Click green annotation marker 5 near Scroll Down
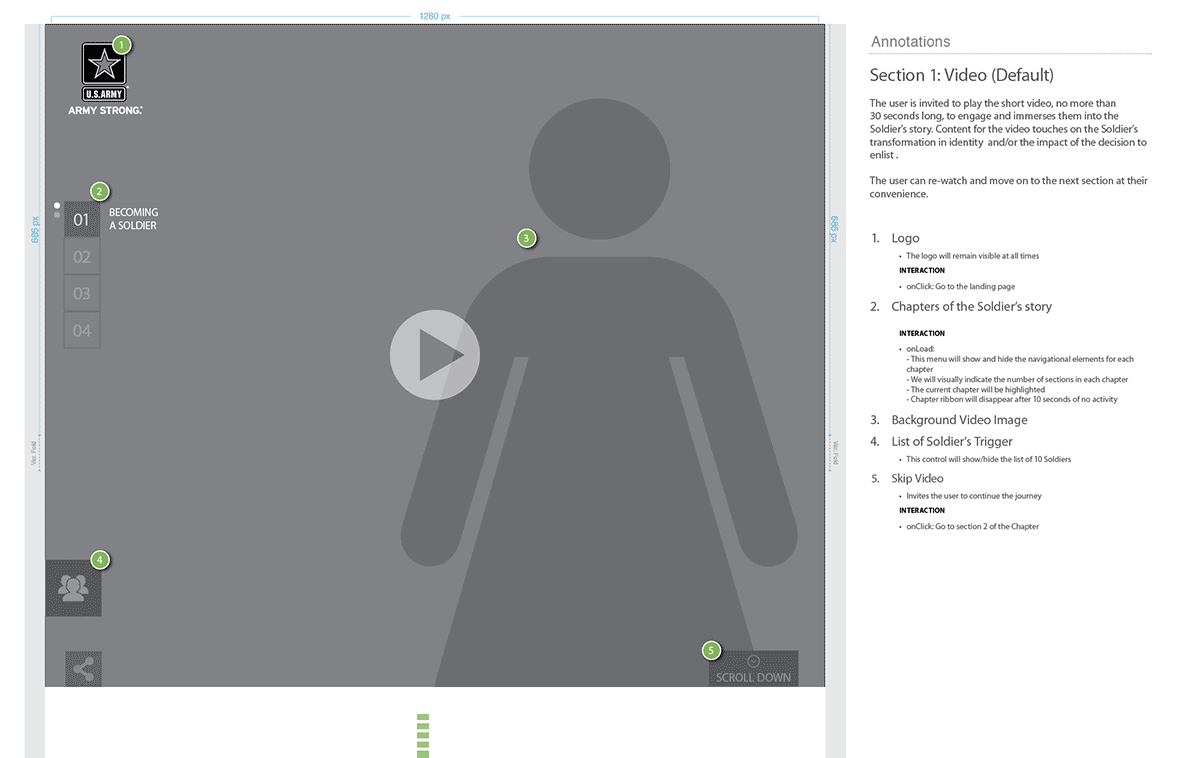Screen dimensions: 1200x758 click(x=711, y=651)
